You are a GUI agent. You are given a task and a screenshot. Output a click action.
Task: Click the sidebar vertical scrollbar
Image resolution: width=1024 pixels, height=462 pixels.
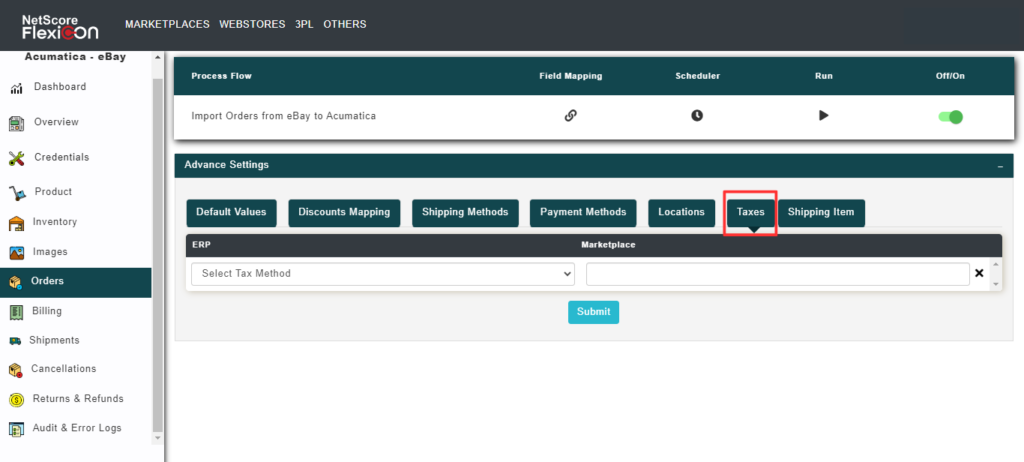157,250
